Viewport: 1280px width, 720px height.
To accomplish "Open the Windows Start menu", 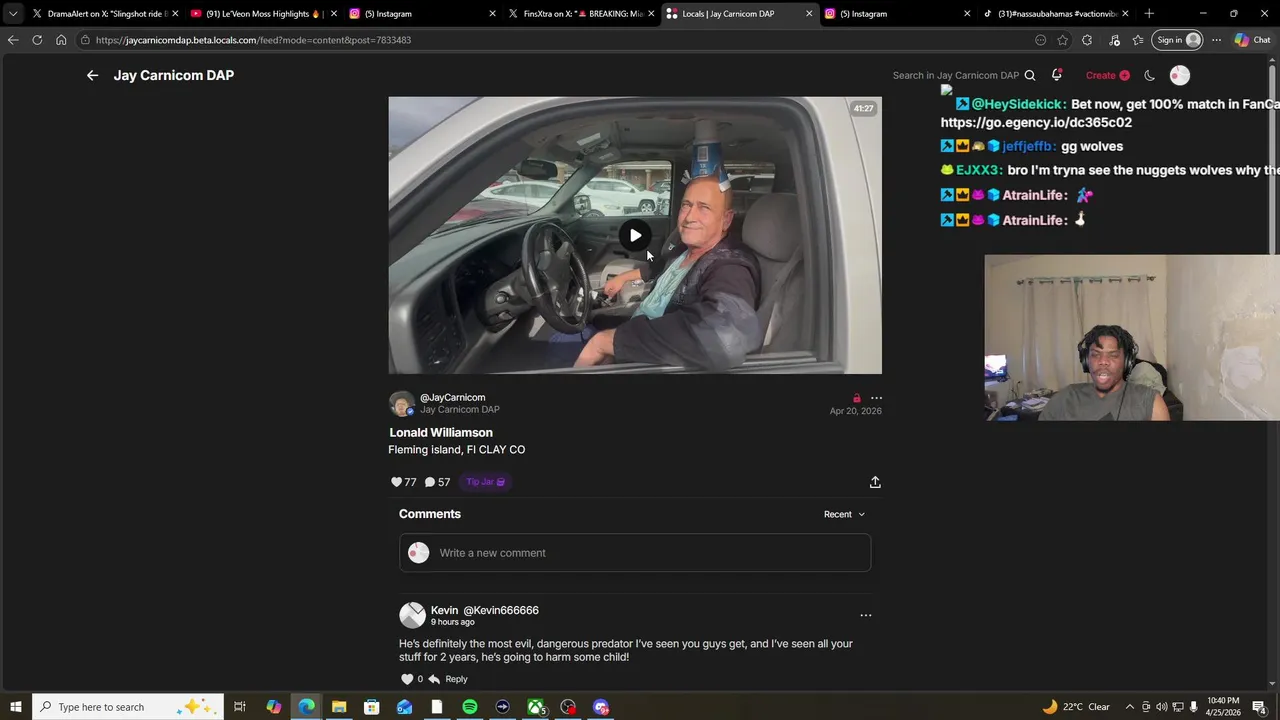I will coord(15,707).
